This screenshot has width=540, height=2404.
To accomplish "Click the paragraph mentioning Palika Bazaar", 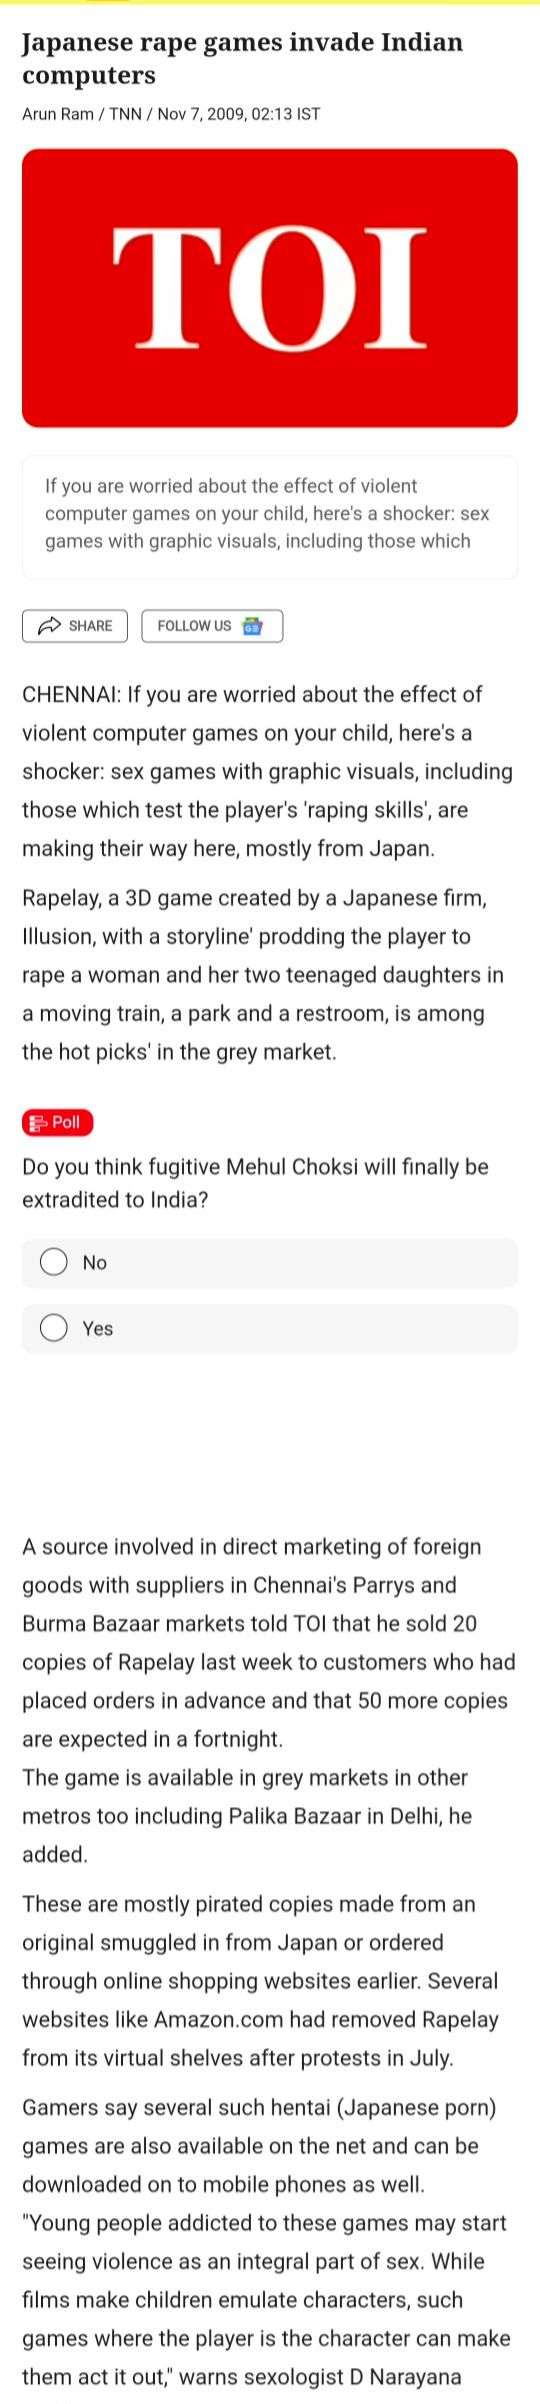I will 247,1815.
